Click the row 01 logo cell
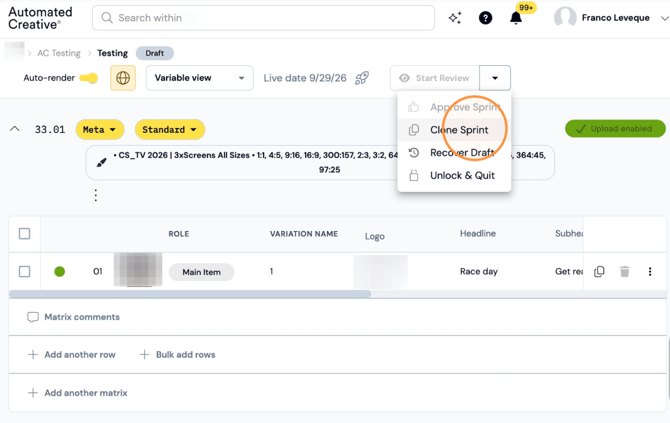This screenshot has height=423, width=670. [x=380, y=271]
